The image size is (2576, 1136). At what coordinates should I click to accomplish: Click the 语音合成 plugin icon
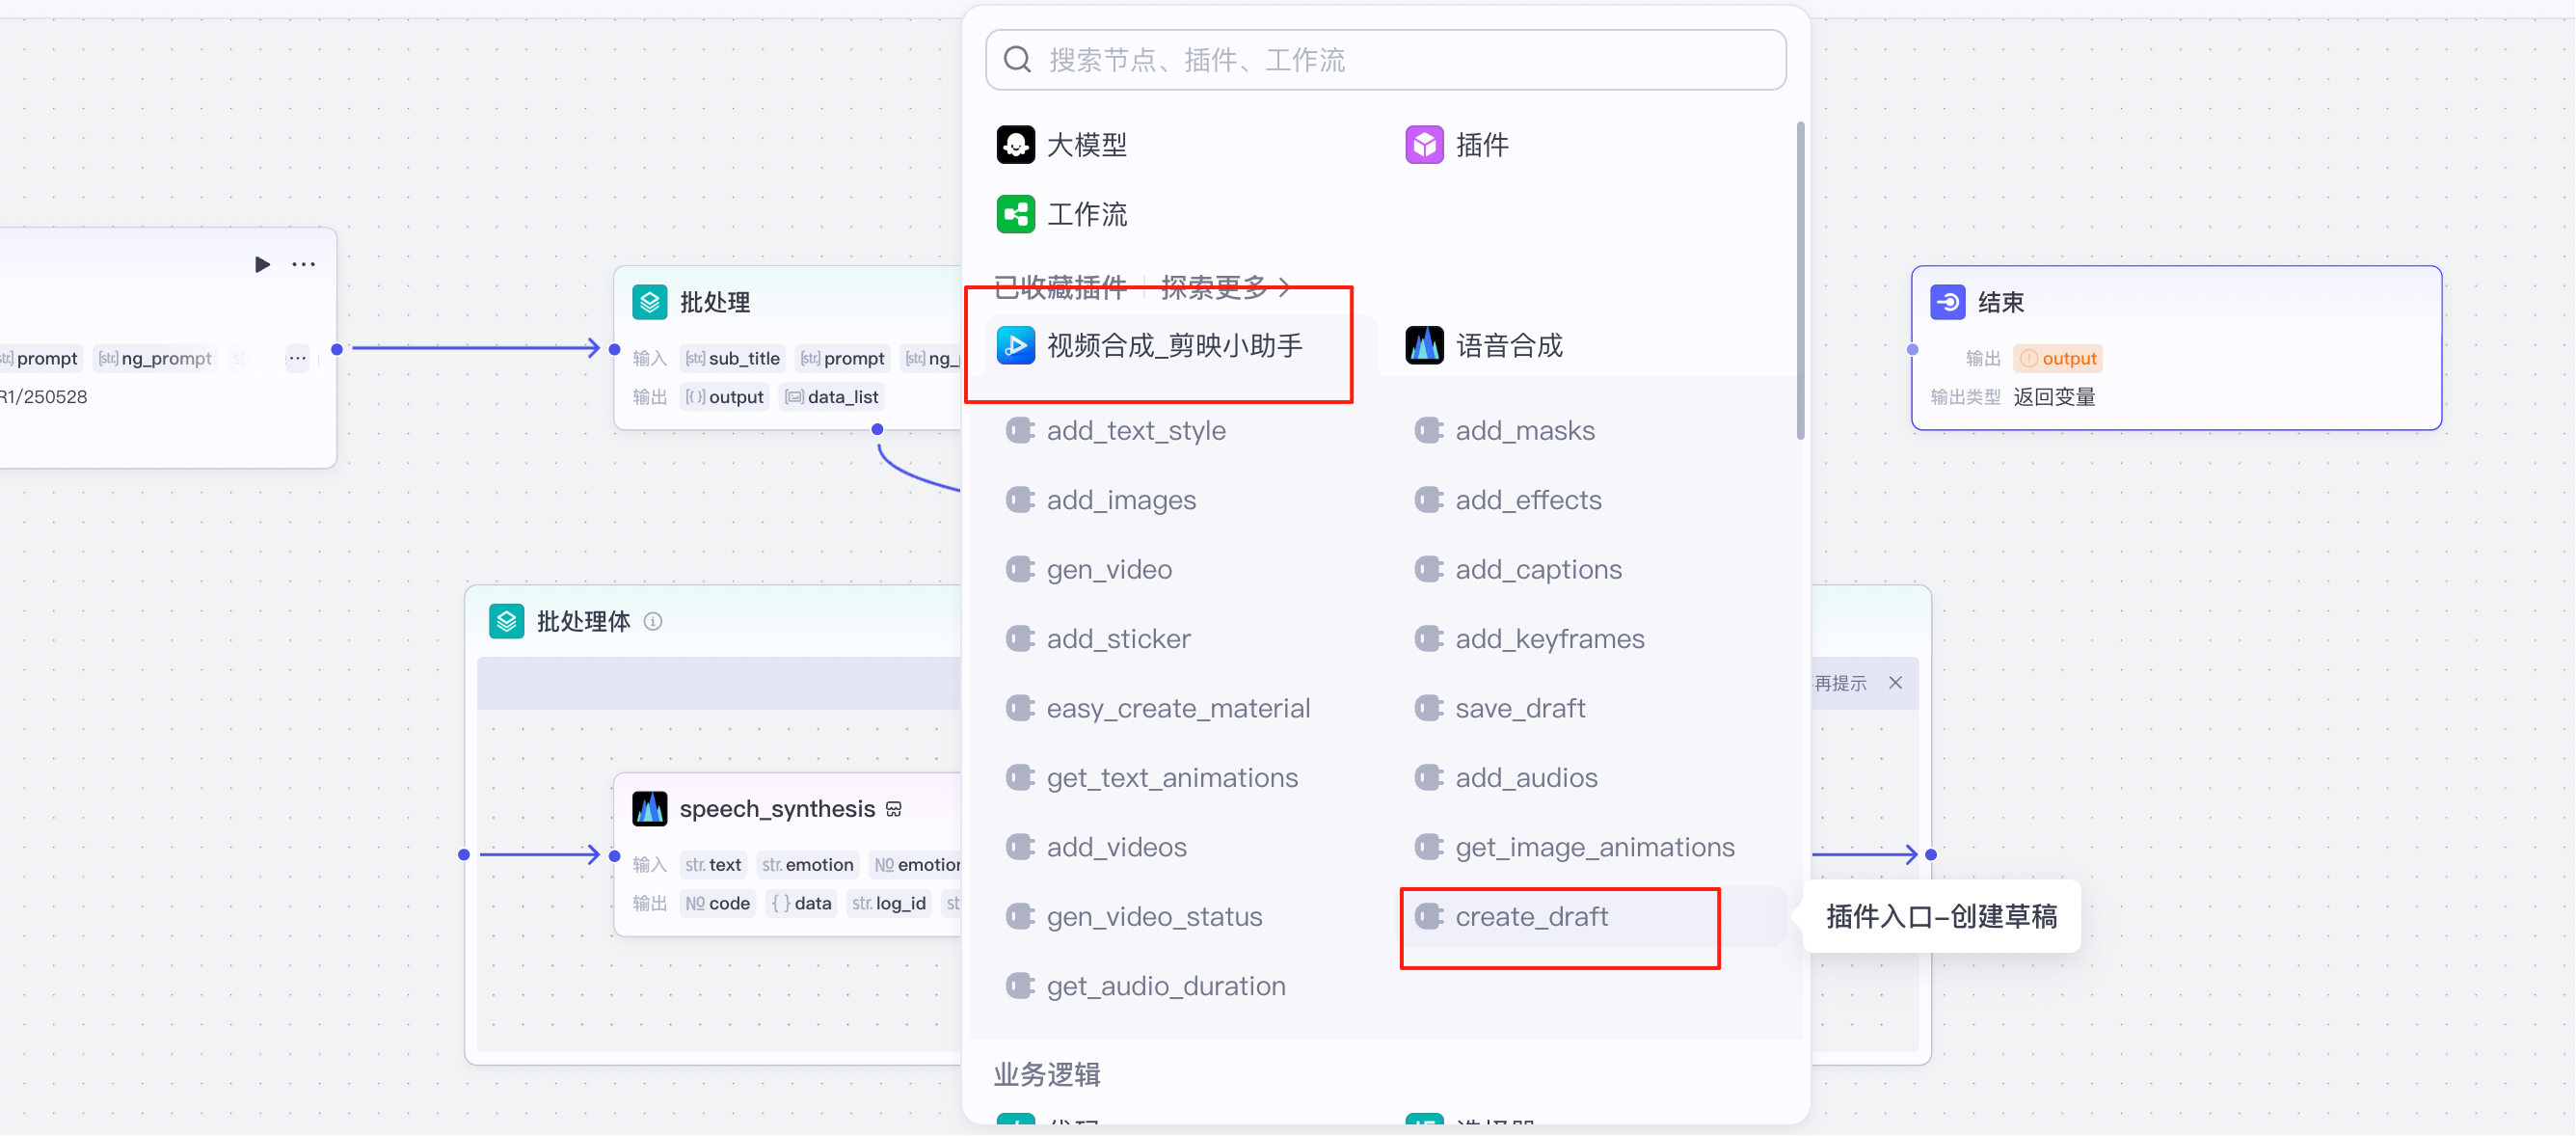point(1424,346)
